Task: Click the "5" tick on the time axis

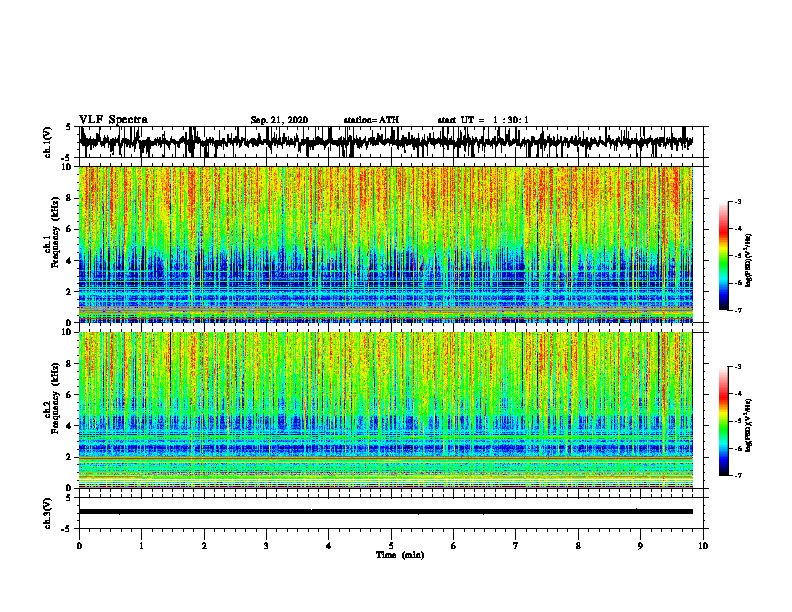Action: click(391, 546)
